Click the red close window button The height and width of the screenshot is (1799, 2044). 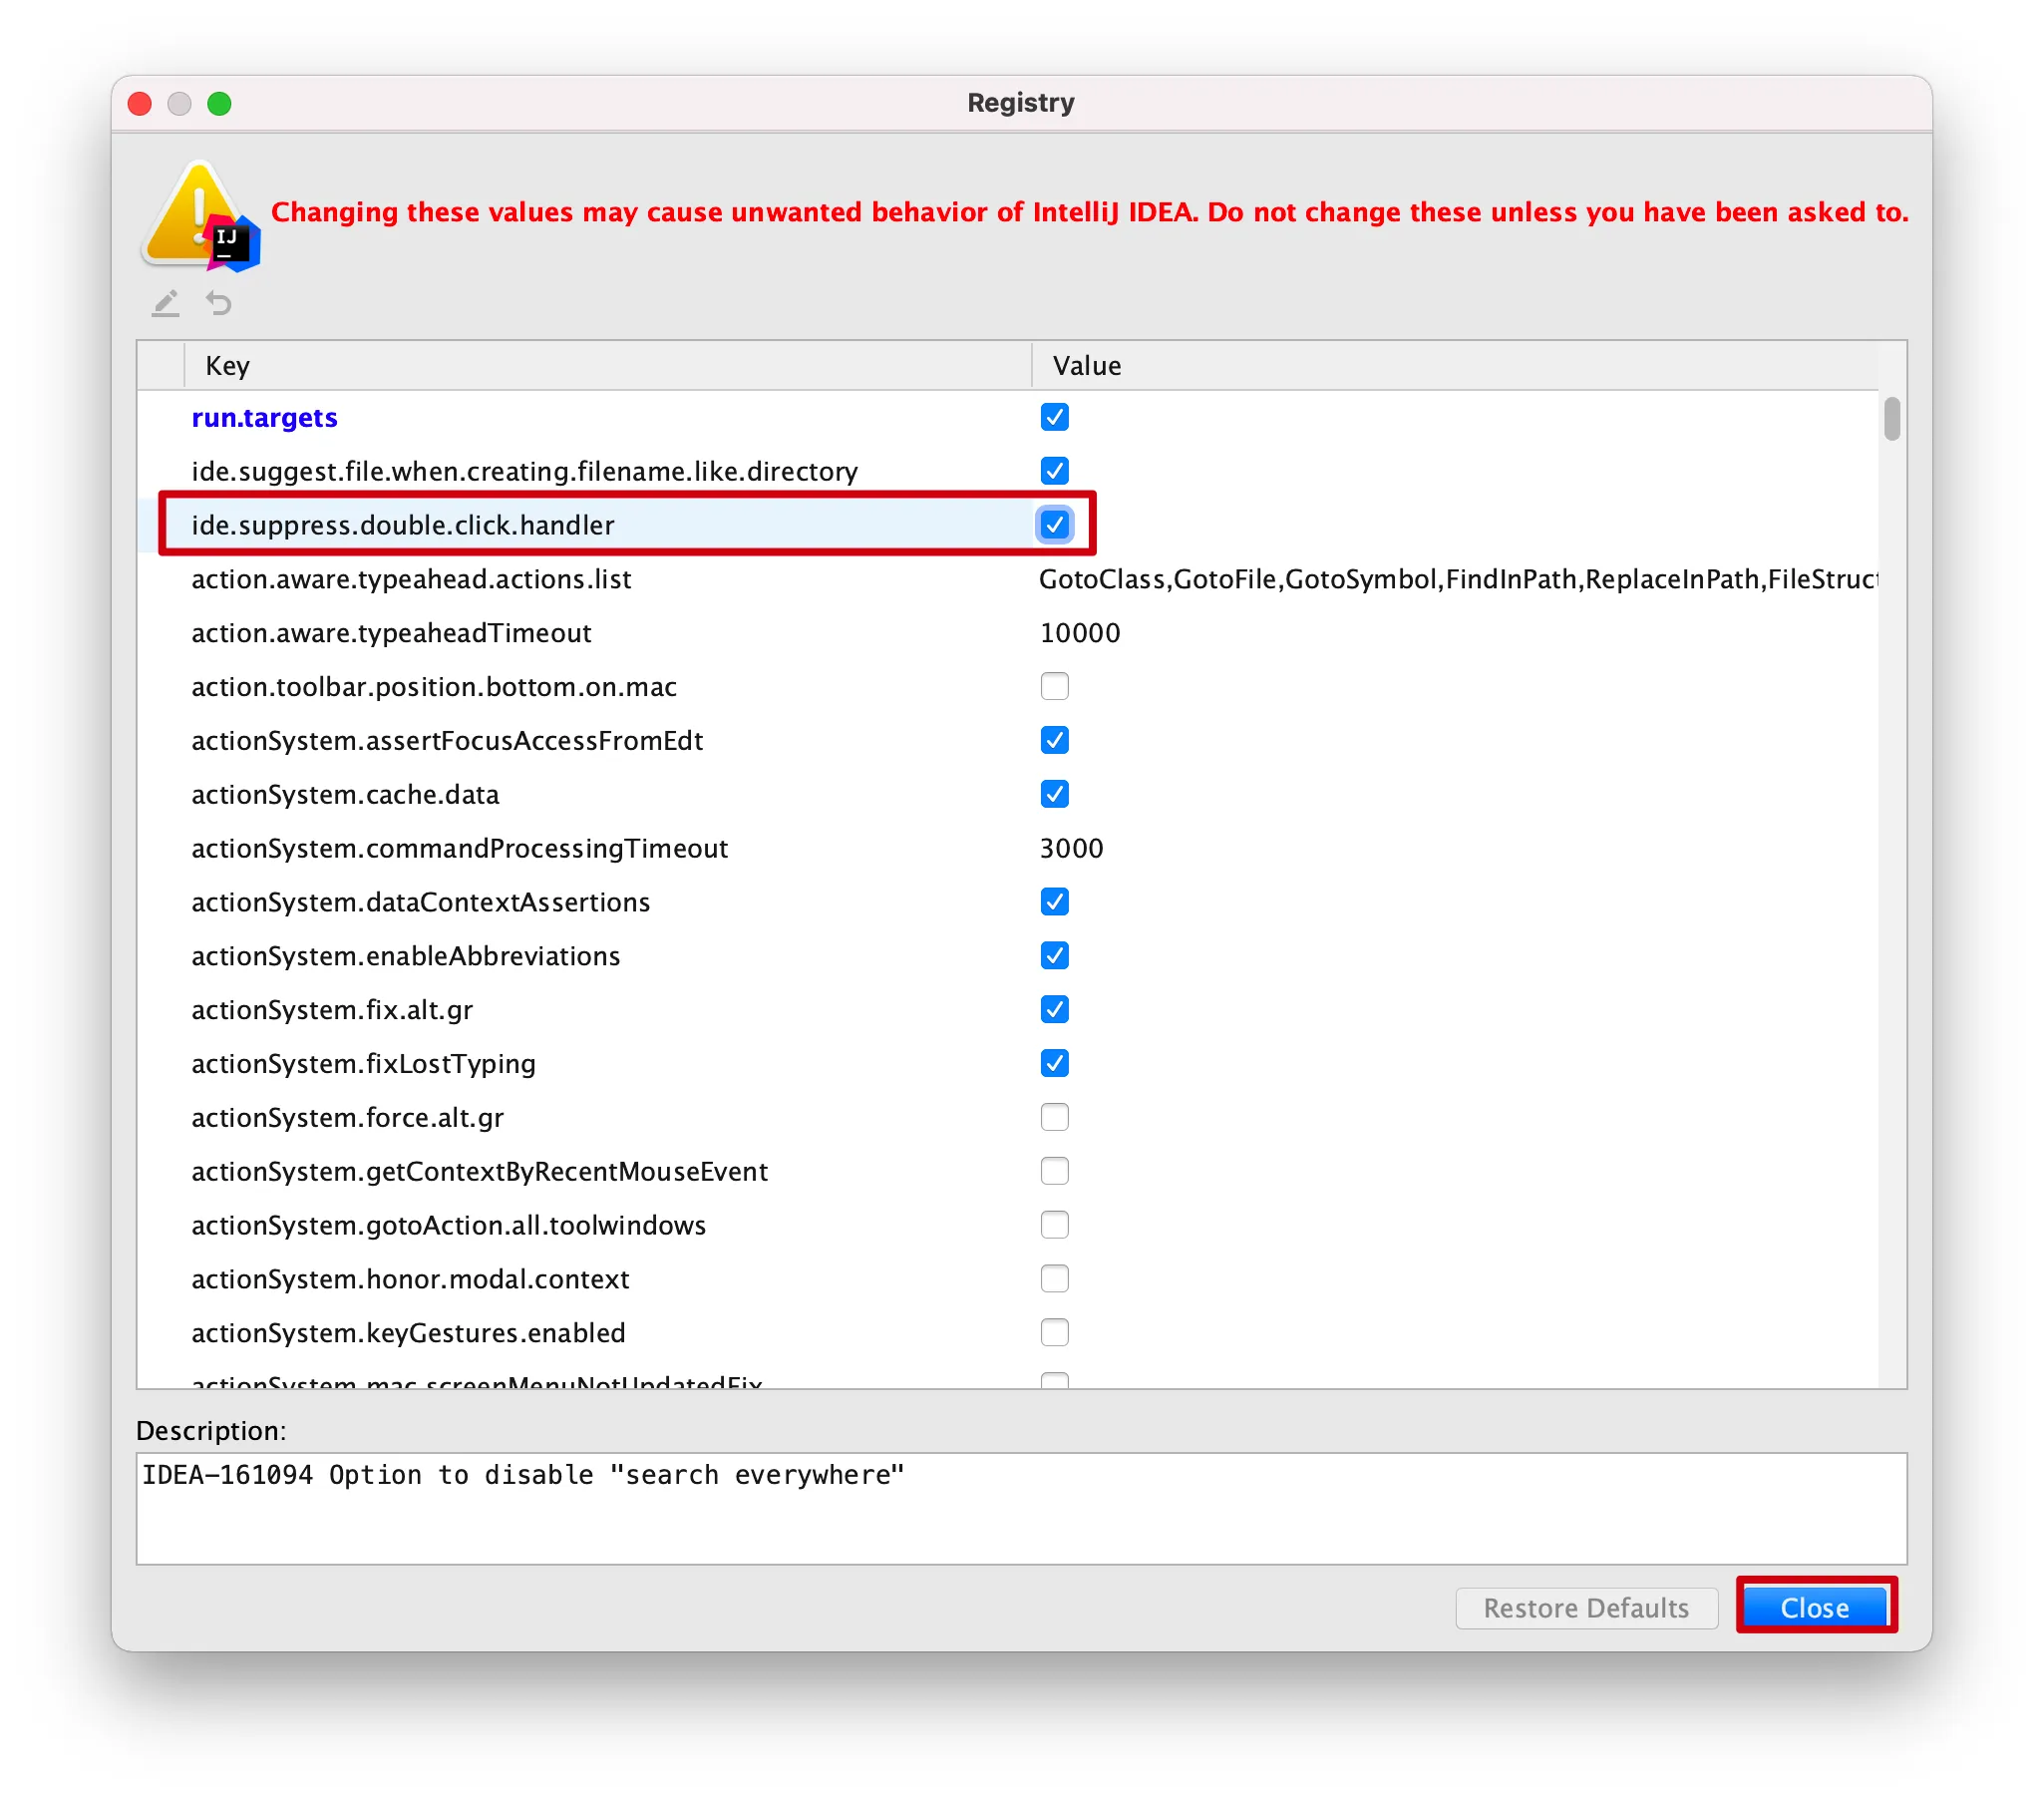coord(140,104)
